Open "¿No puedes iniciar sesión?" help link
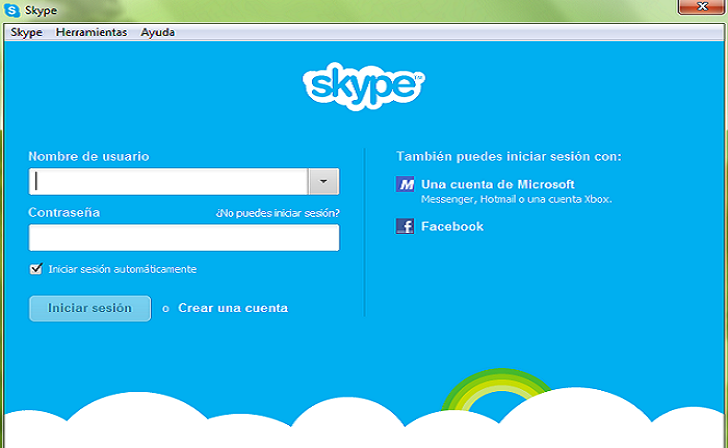The width and height of the screenshot is (728, 448). (277, 213)
